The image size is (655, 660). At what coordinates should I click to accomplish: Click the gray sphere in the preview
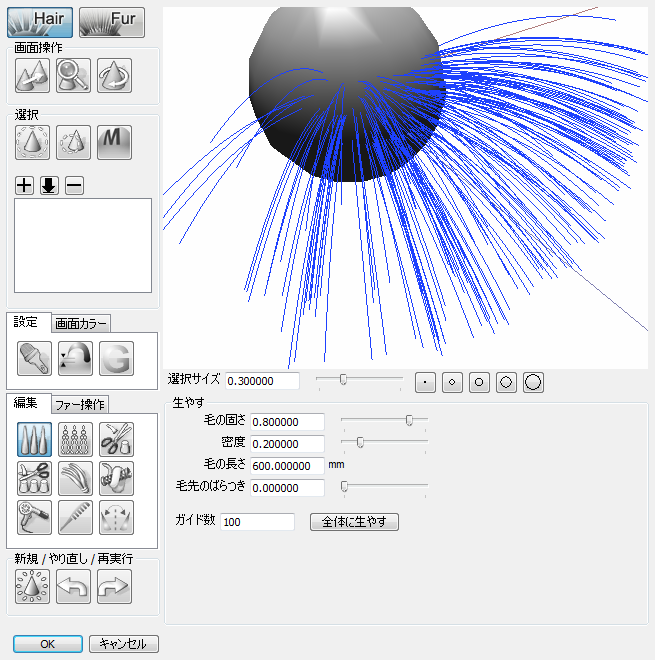click(x=346, y=93)
